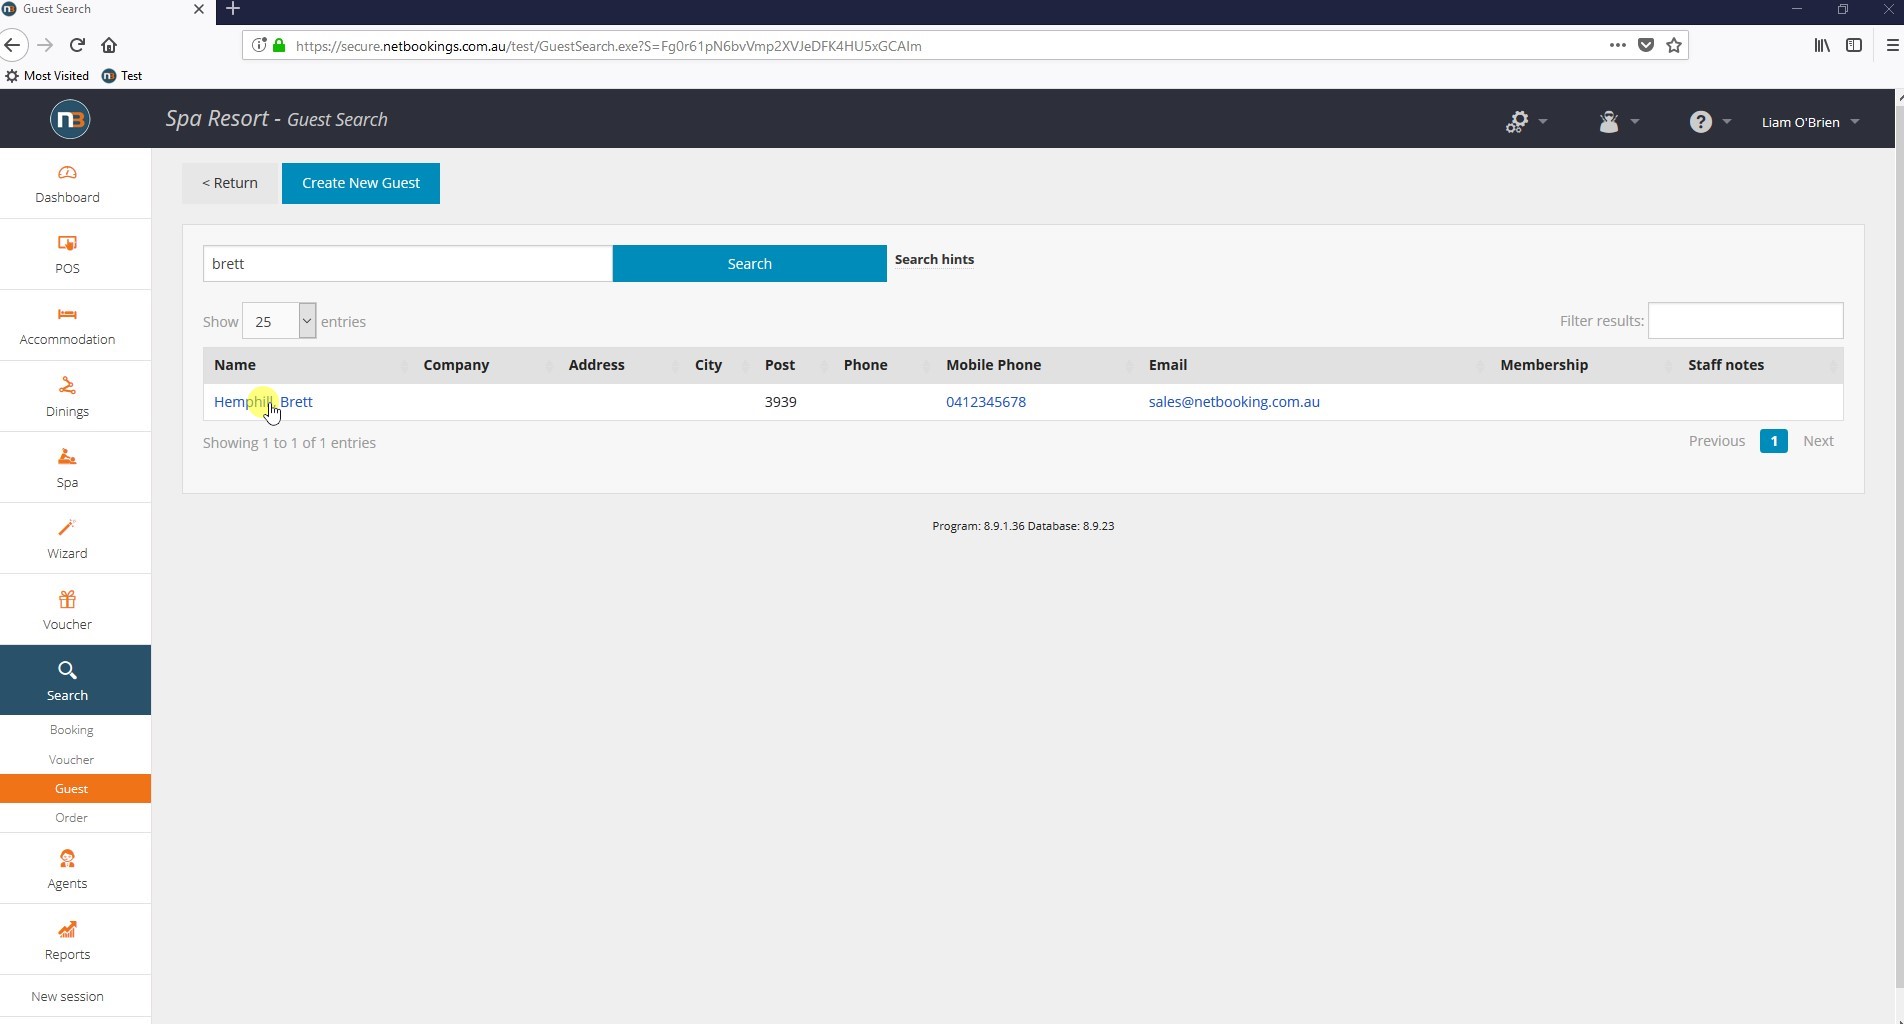Open the Spa sidebar icon

[x=67, y=457]
